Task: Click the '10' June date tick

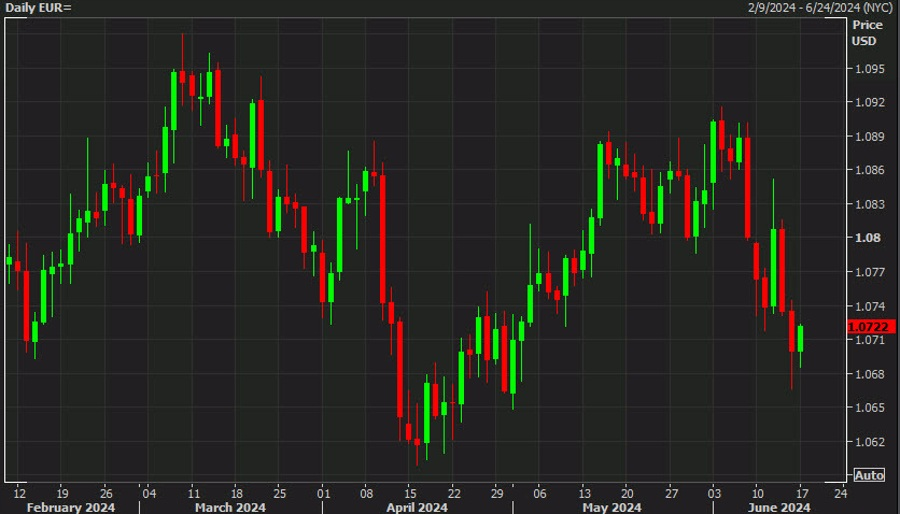Action: coord(758,493)
